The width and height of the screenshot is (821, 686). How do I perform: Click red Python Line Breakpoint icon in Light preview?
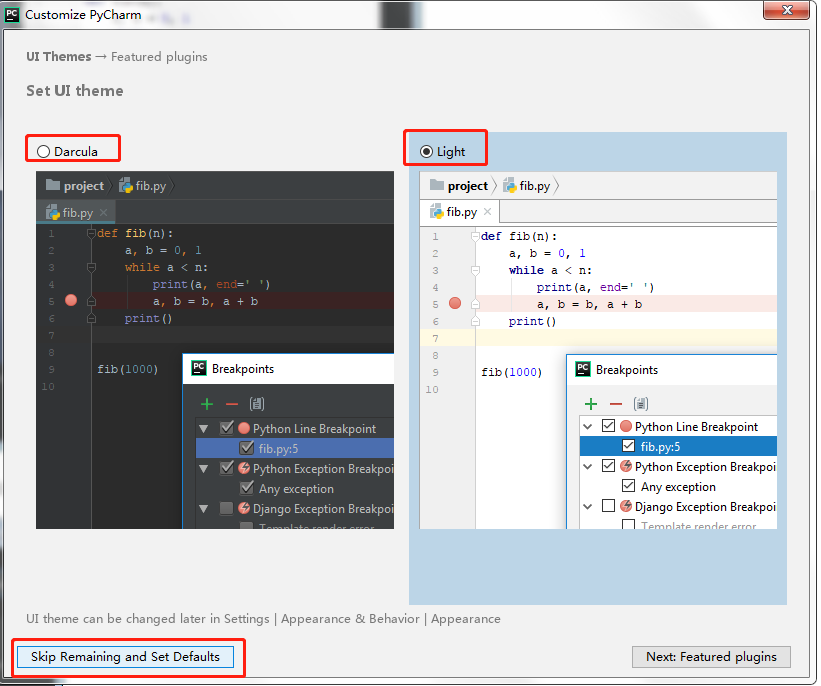626,426
